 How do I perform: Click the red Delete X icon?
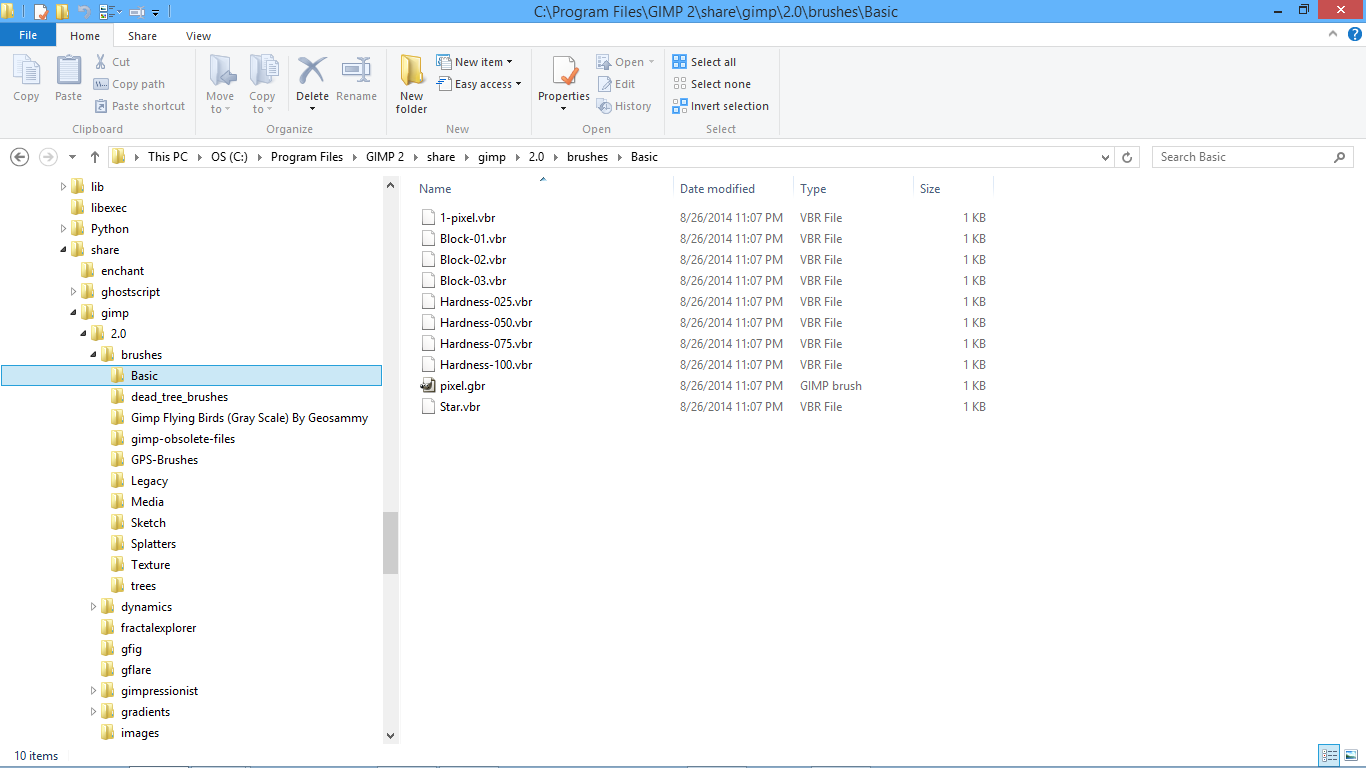tap(312, 70)
